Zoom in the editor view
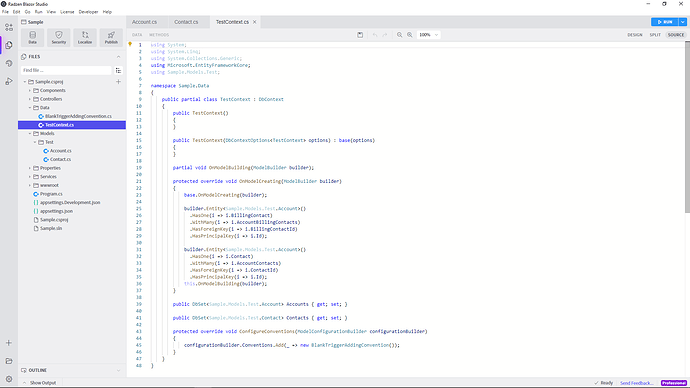This screenshot has height=388, width=690. click(410, 35)
